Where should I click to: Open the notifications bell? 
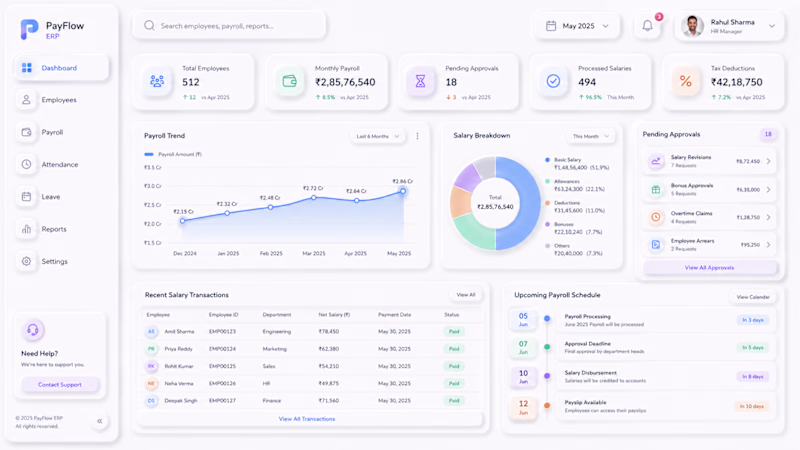pyautogui.click(x=647, y=26)
